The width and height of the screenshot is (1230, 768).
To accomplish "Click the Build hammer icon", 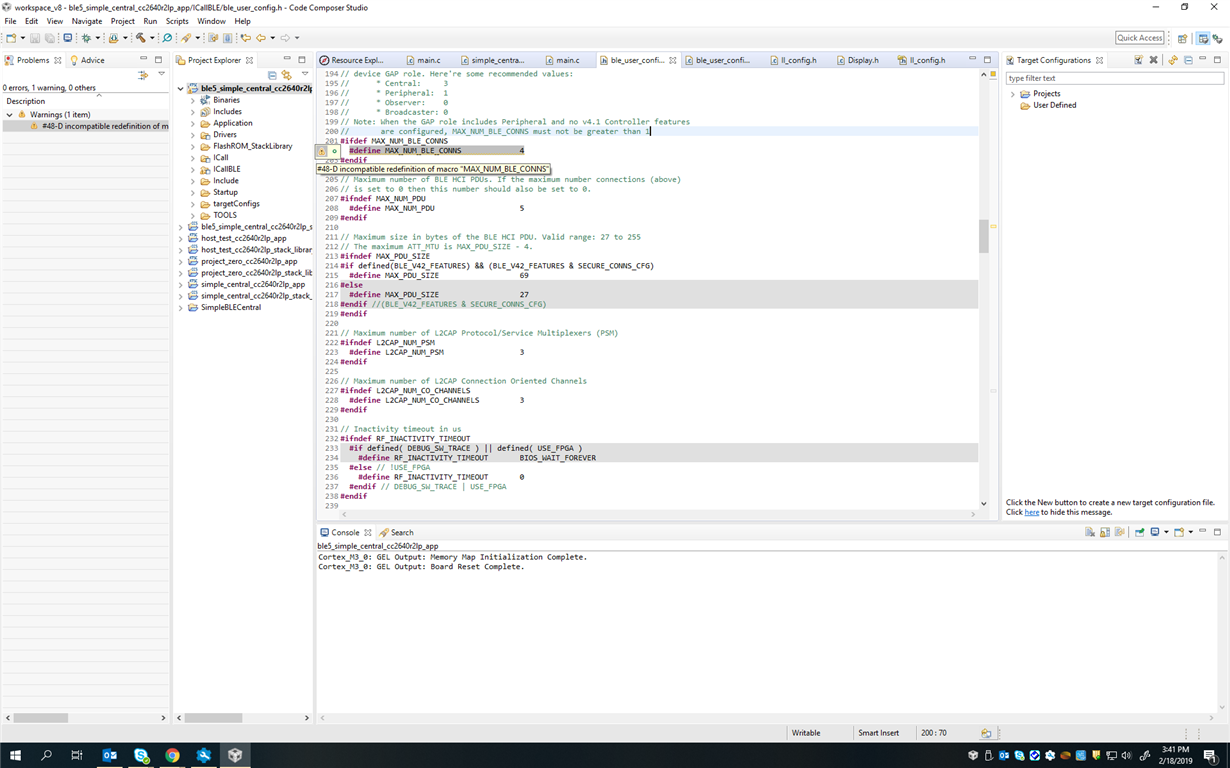I will [x=140, y=38].
